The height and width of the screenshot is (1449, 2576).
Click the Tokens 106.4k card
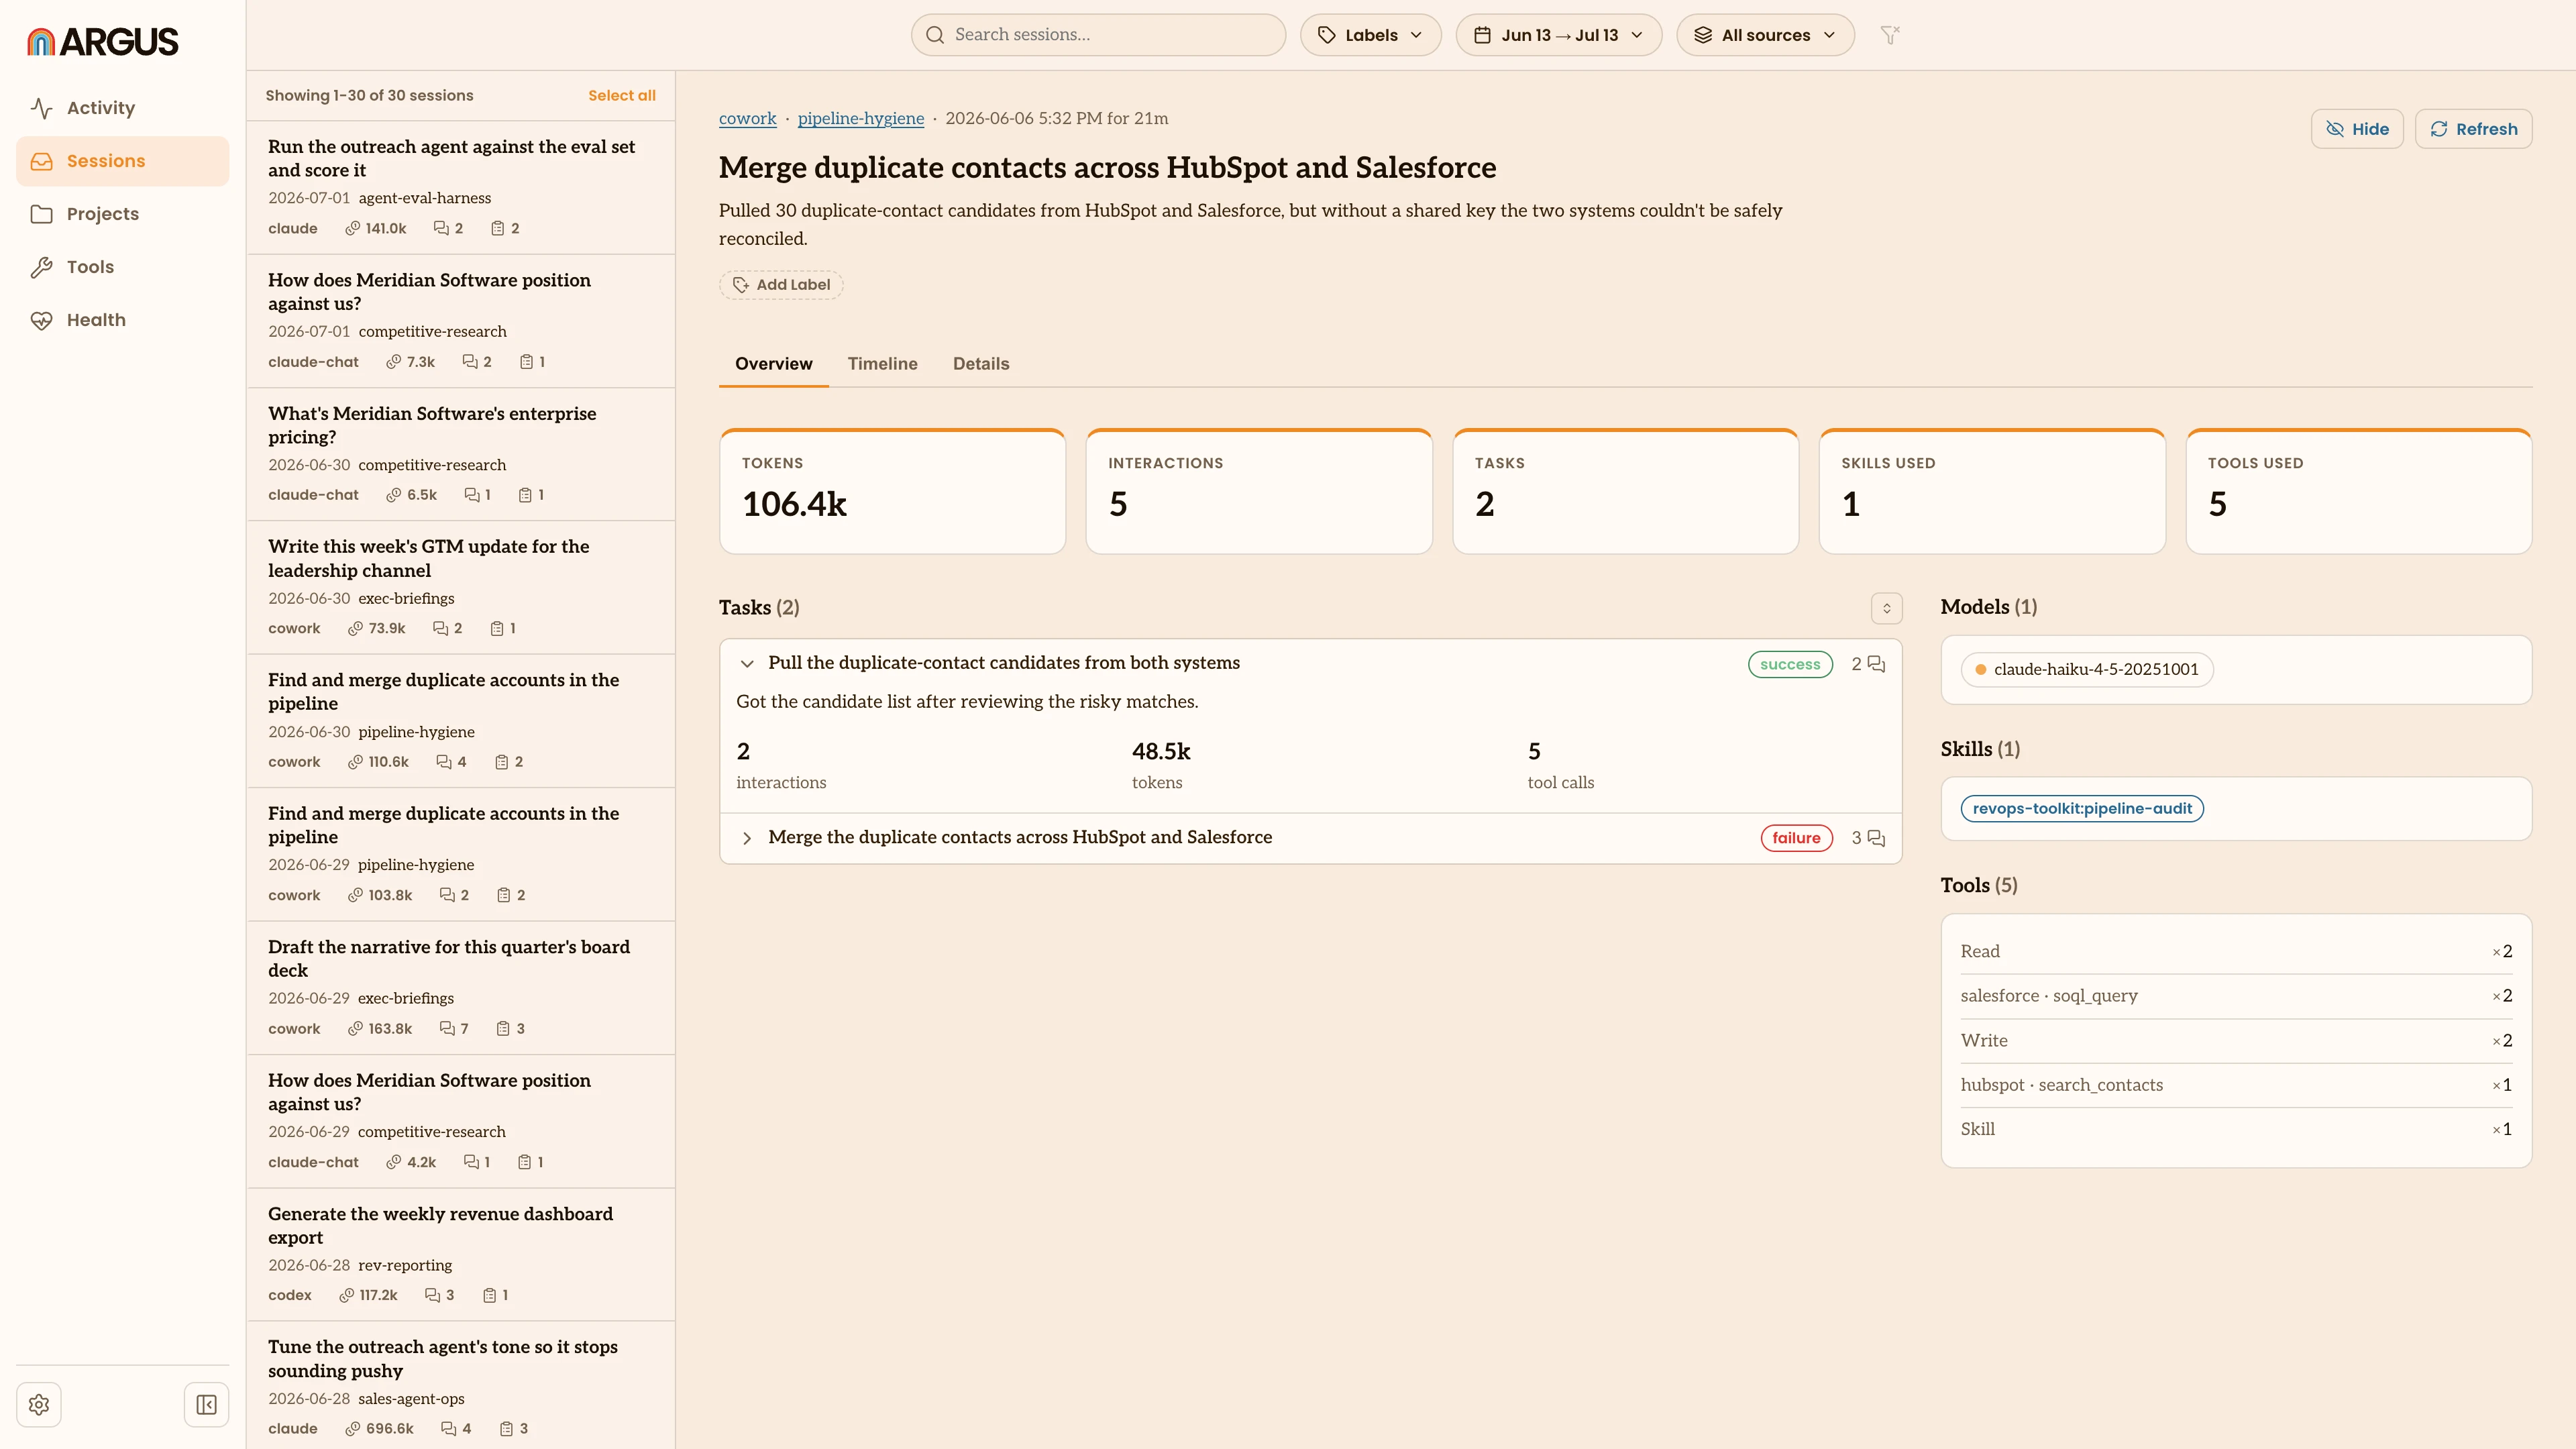892,491
